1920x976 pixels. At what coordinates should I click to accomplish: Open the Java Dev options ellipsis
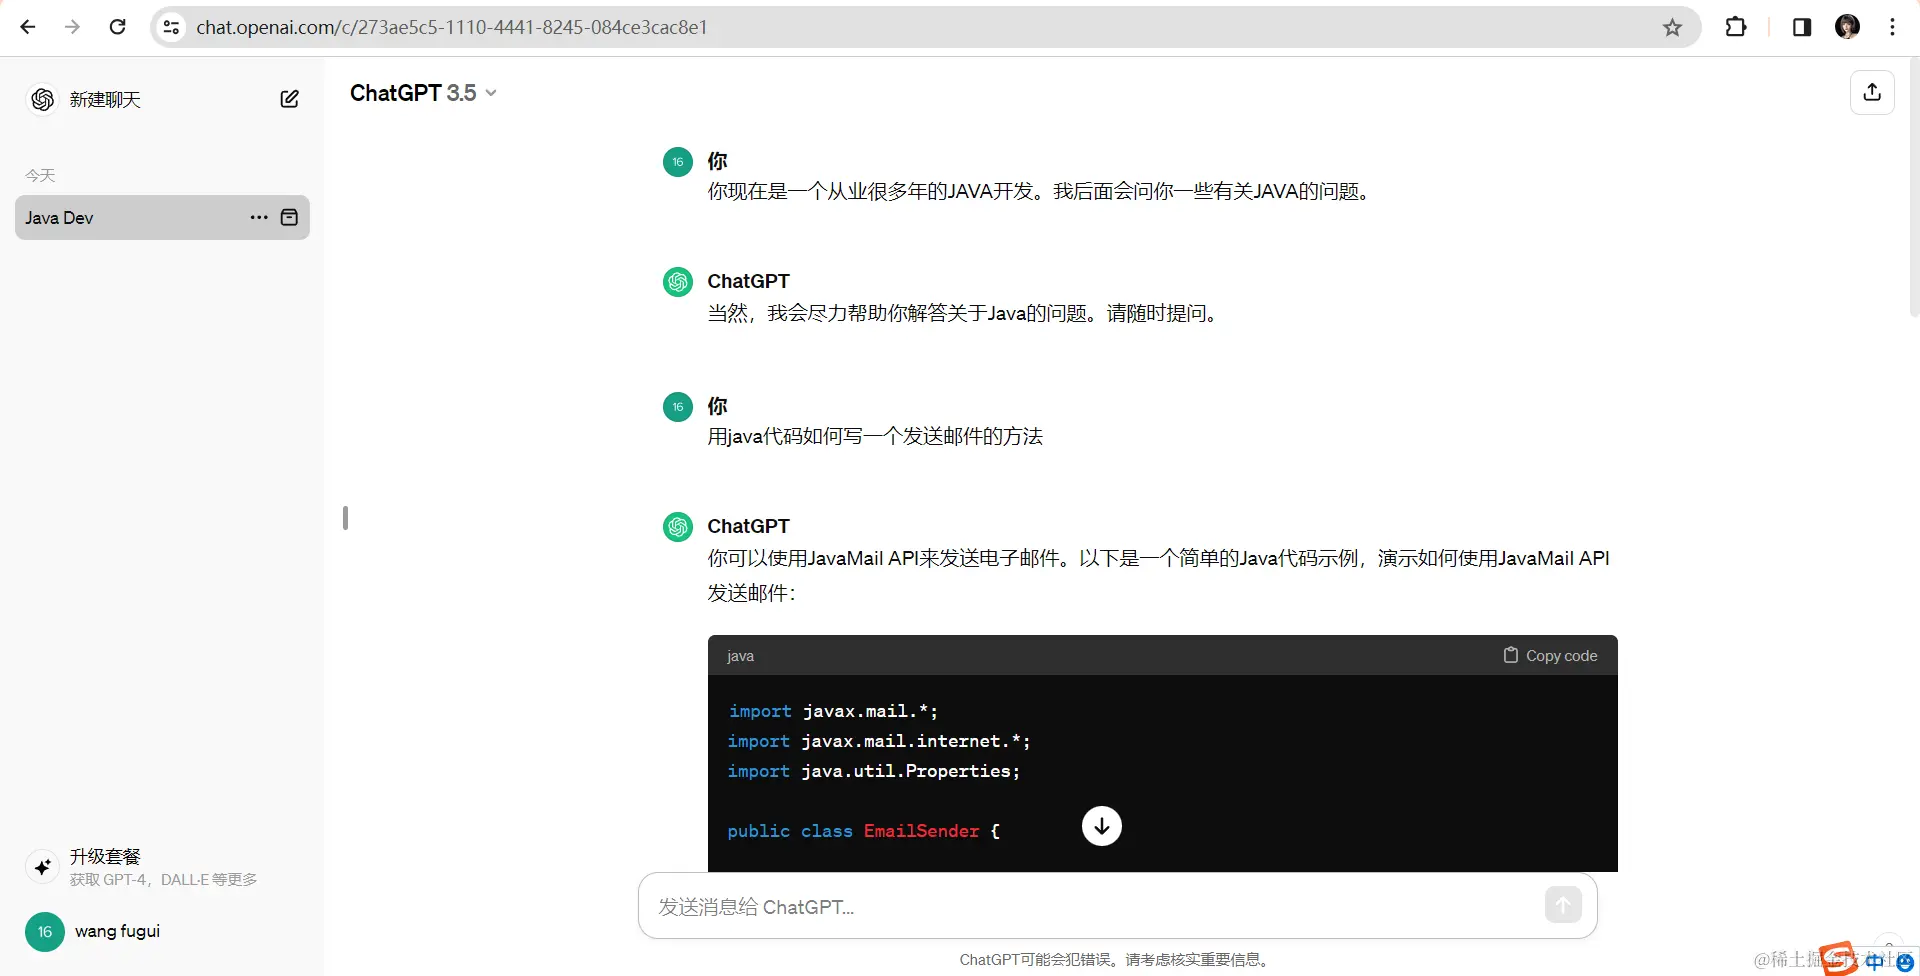pyautogui.click(x=259, y=217)
